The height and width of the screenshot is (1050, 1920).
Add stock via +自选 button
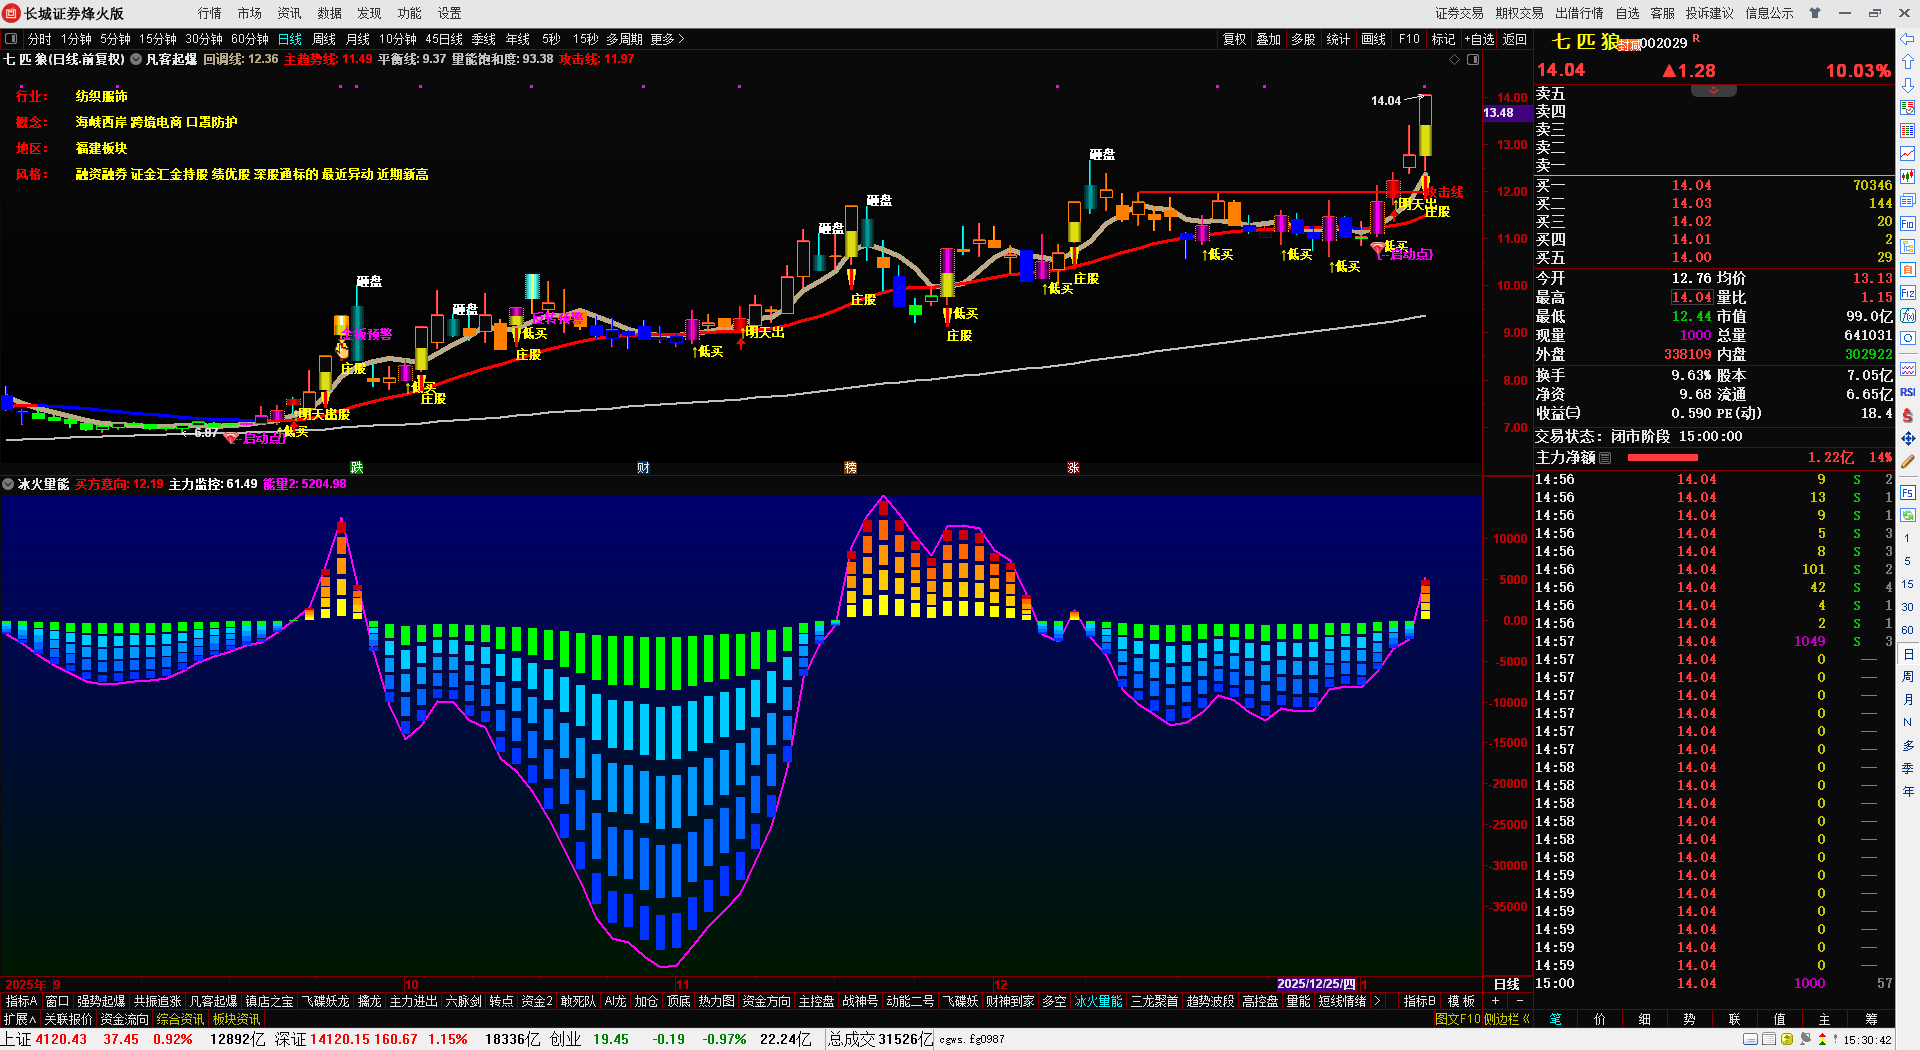click(1480, 39)
